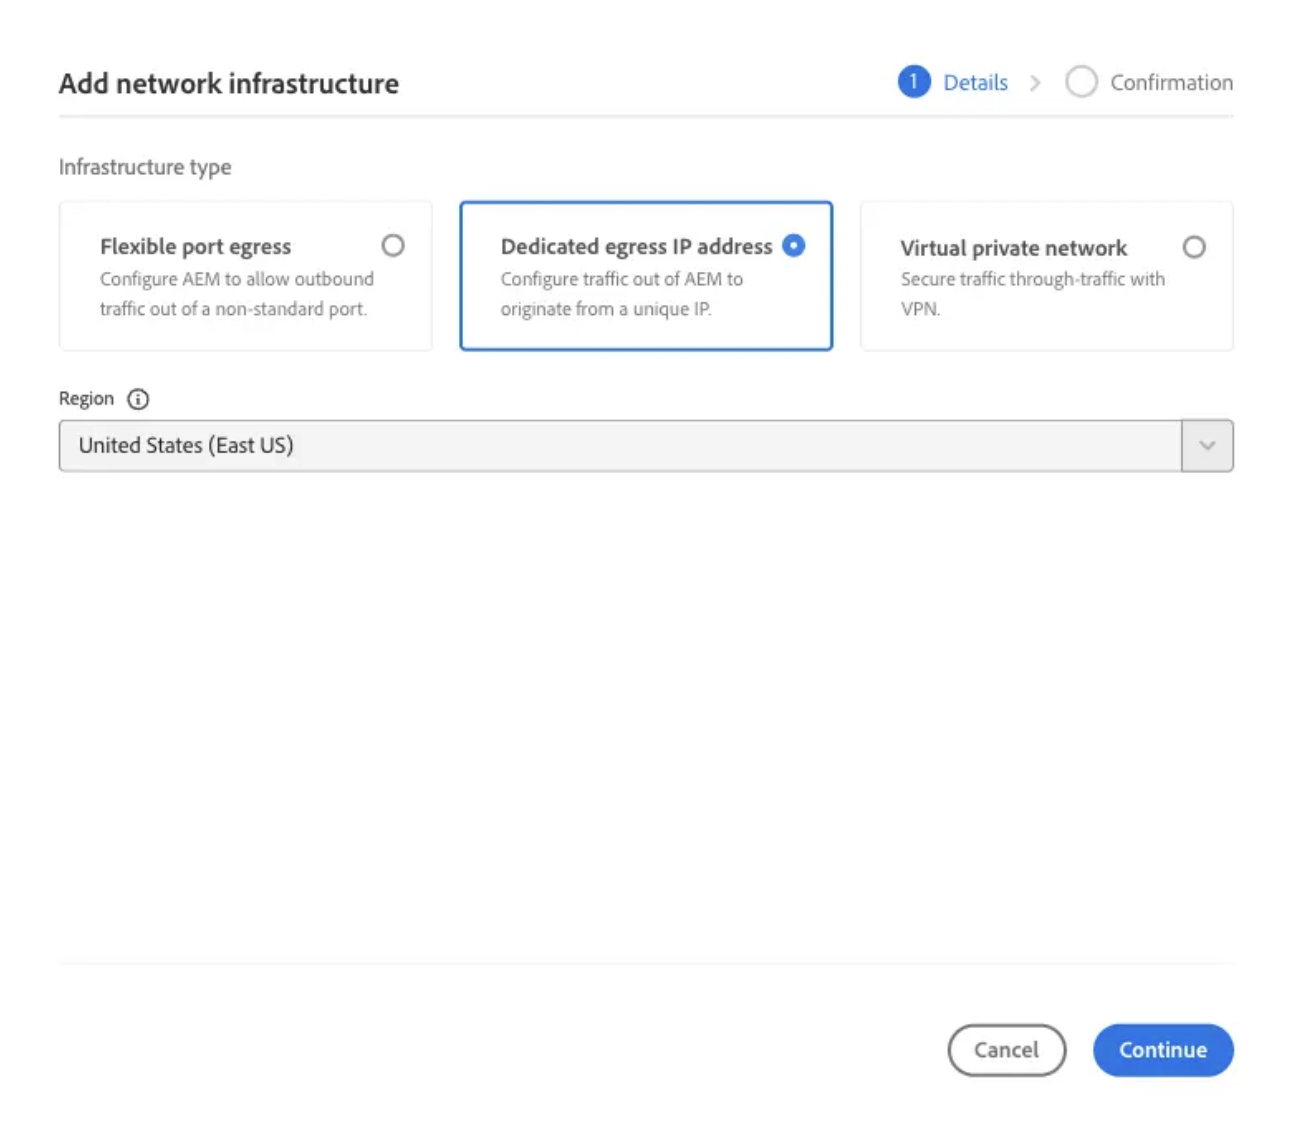
Task: Click the Flexible port egress description text
Action: point(237,294)
